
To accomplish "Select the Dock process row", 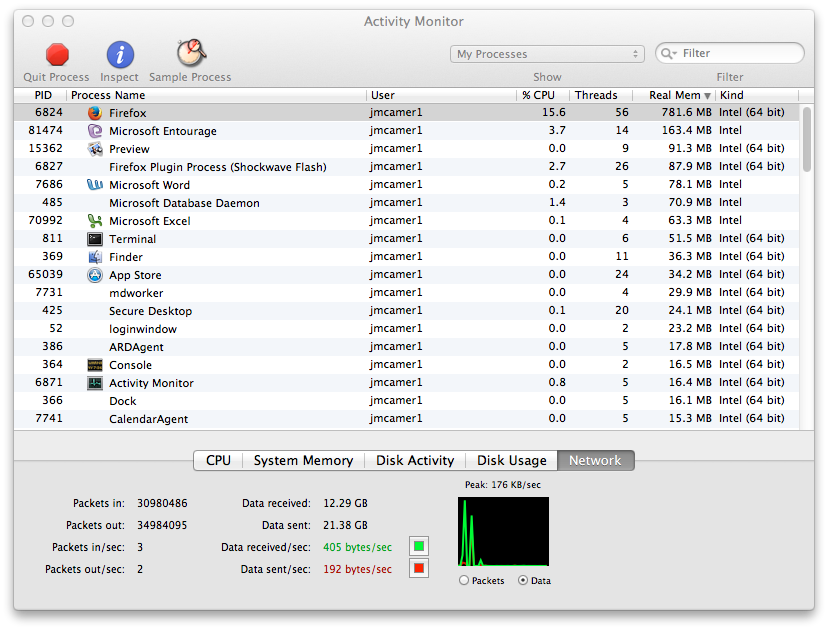I will (407, 400).
